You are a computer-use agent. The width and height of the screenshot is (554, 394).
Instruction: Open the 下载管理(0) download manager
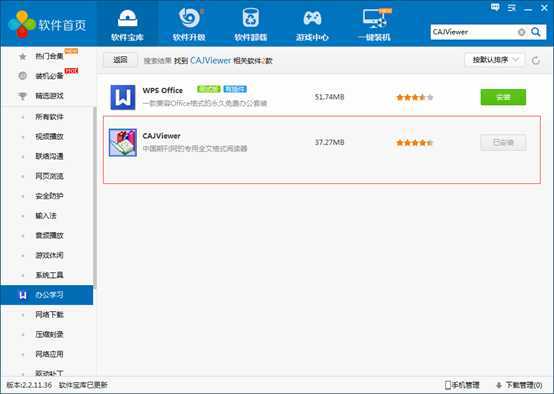[519, 385]
